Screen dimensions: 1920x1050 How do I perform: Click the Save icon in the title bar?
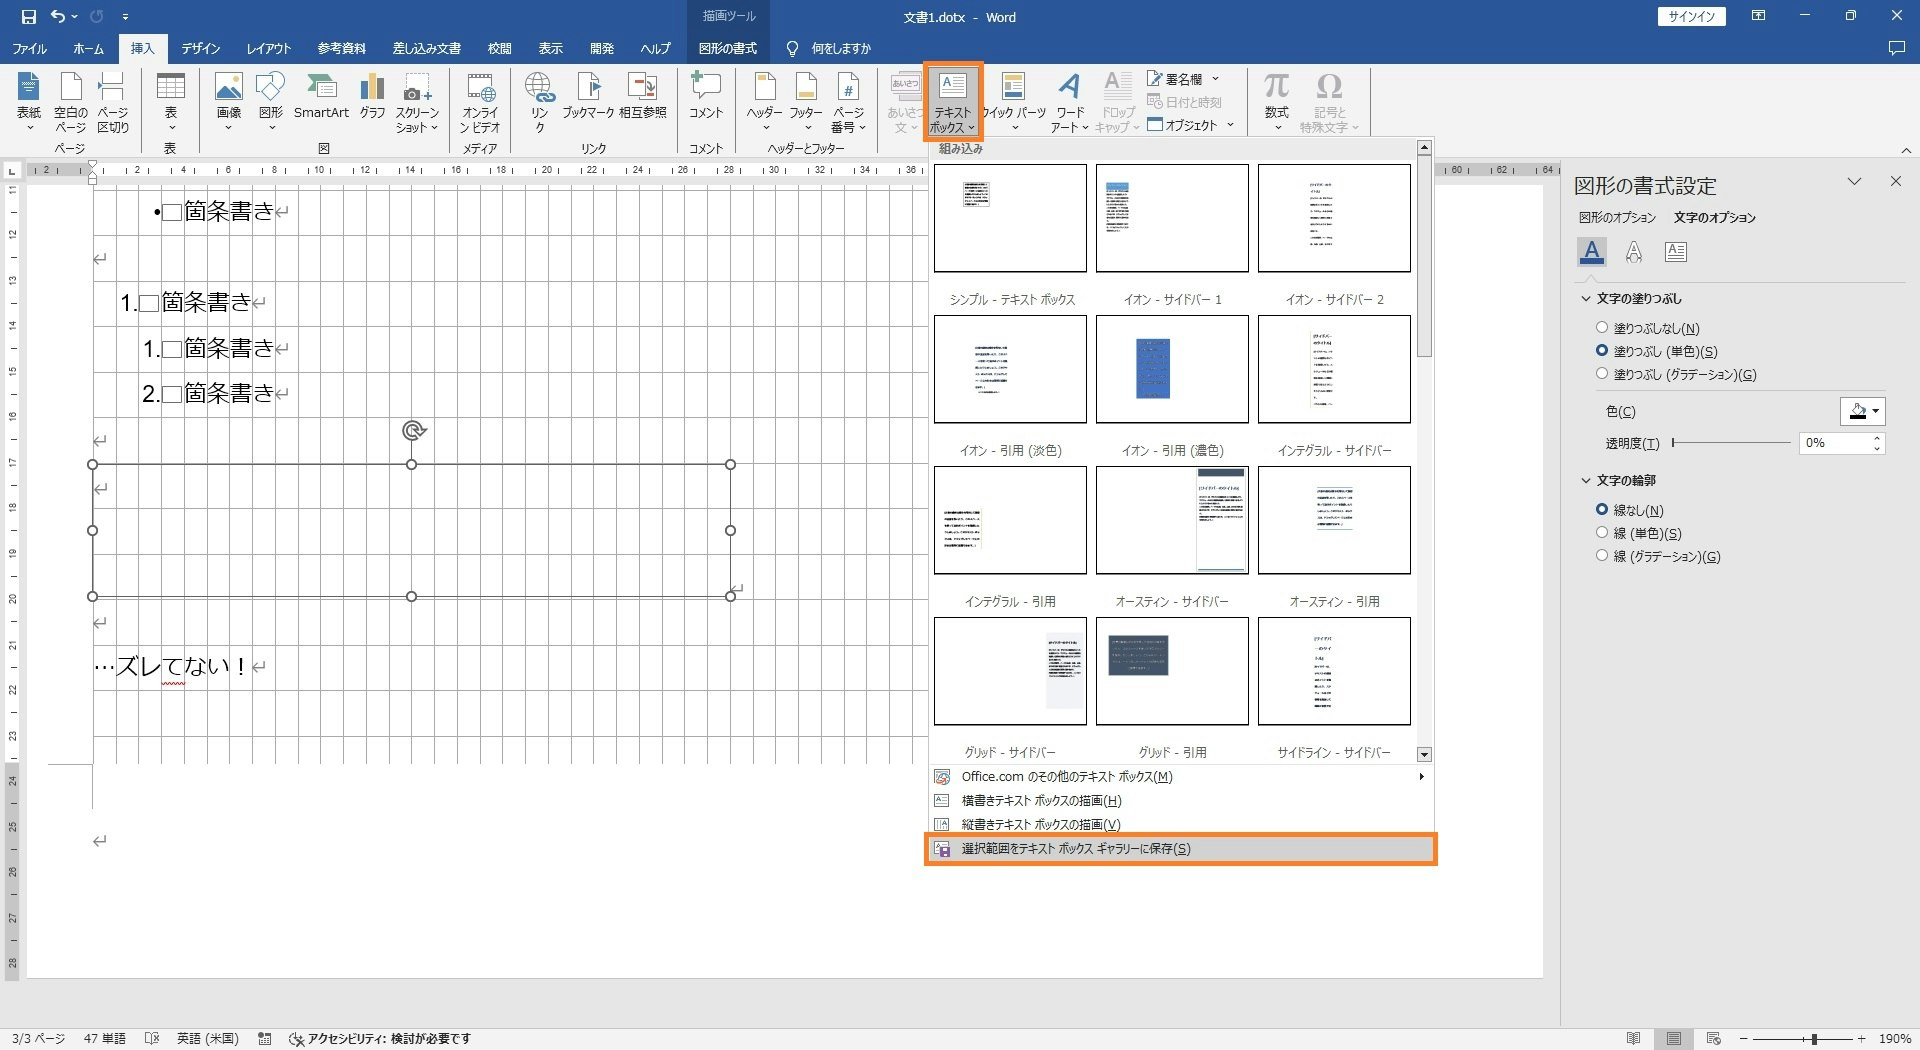point(28,17)
